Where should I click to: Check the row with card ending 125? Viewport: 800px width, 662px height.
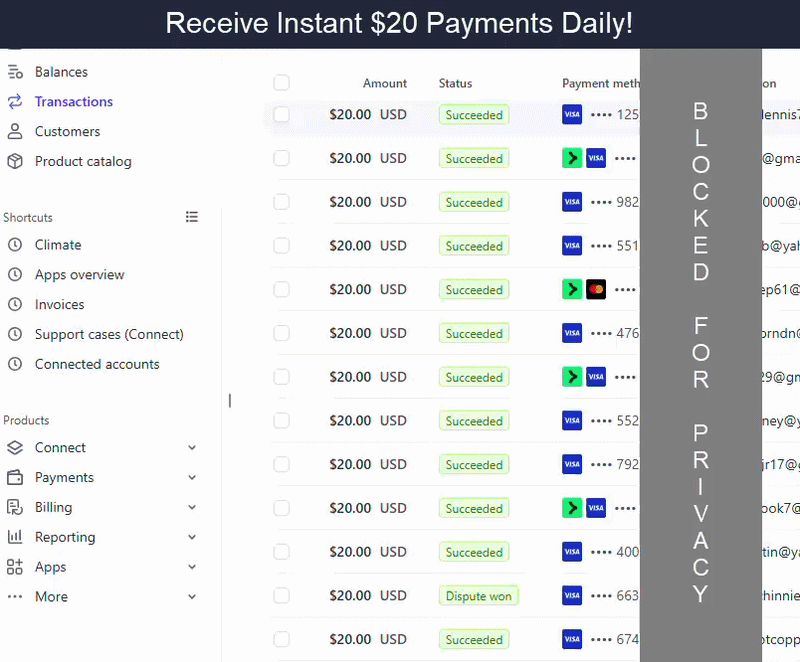pos(282,114)
